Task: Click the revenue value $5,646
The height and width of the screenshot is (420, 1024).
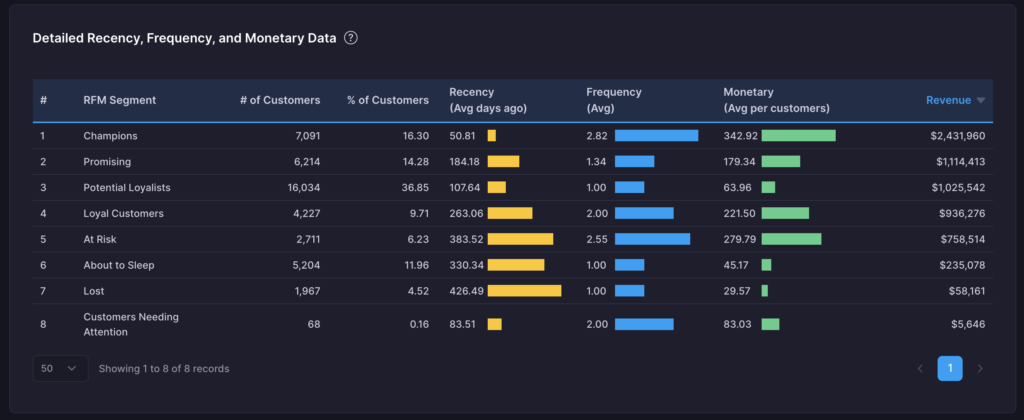Action: coord(968,324)
